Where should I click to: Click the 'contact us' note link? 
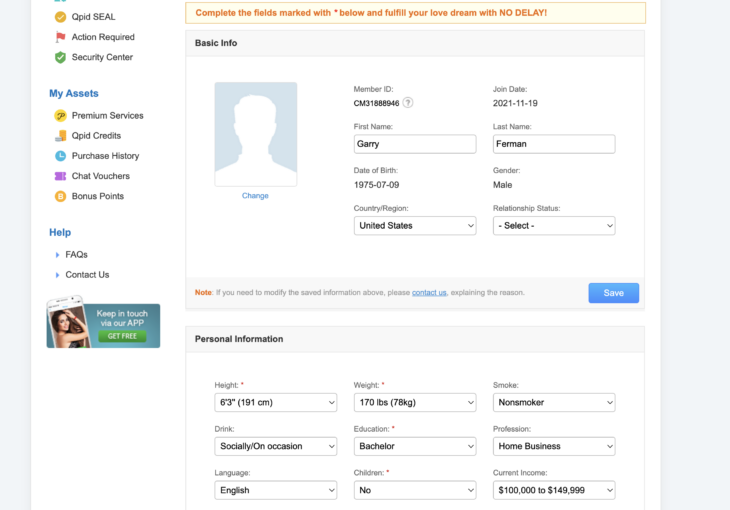429,293
